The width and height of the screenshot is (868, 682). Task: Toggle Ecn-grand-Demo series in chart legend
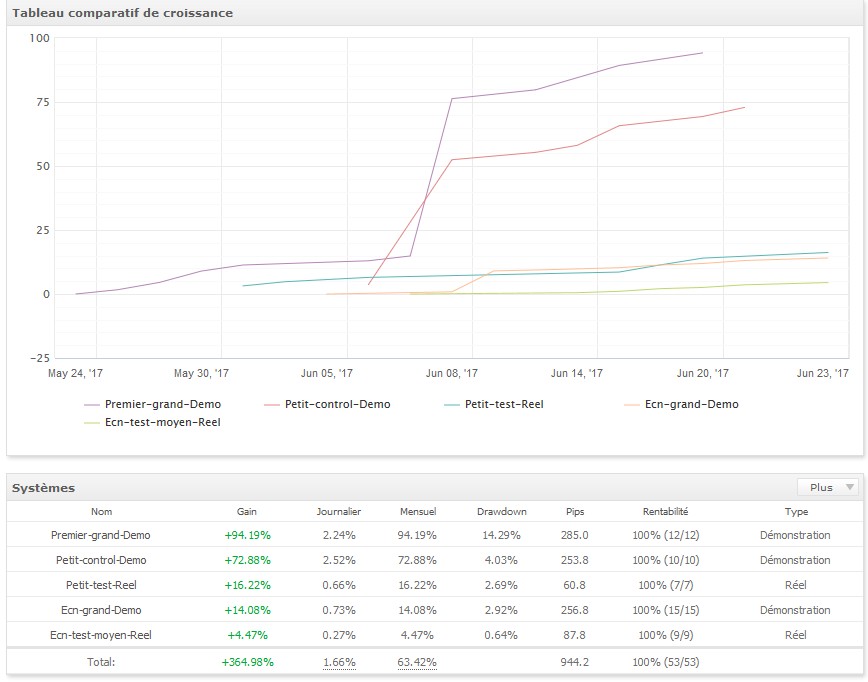(681, 405)
